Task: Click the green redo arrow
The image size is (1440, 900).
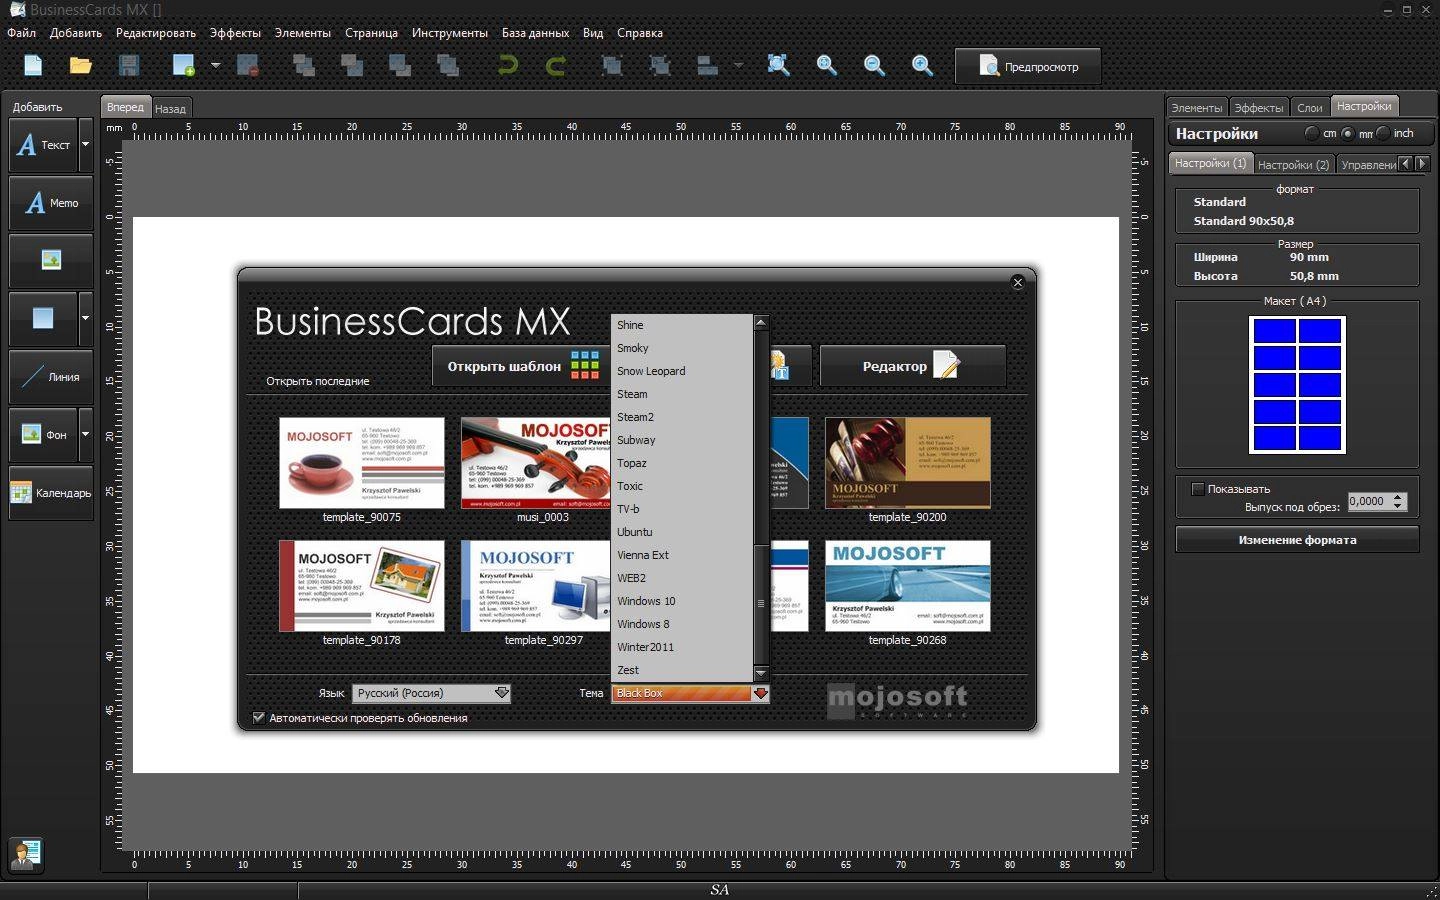Action: point(556,66)
